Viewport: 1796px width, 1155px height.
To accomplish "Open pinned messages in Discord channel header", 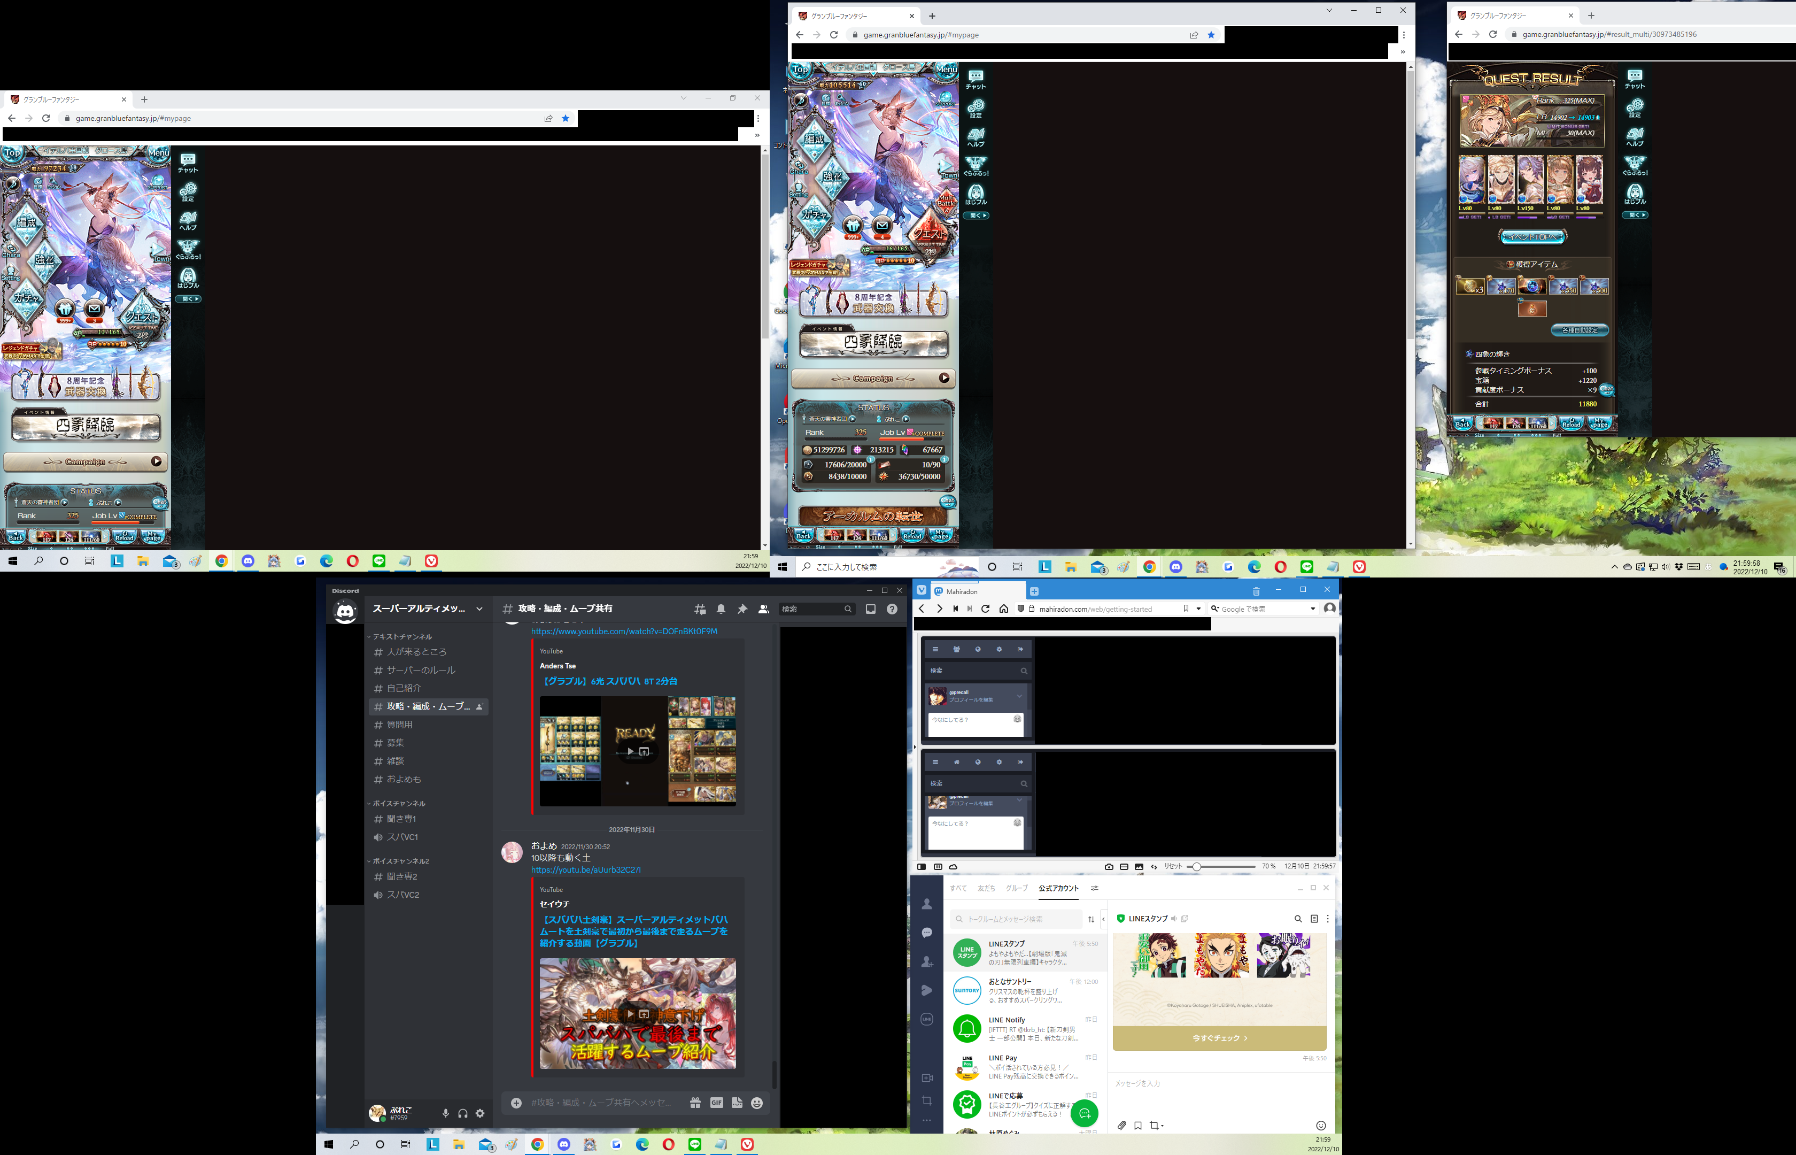I will 742,609.
